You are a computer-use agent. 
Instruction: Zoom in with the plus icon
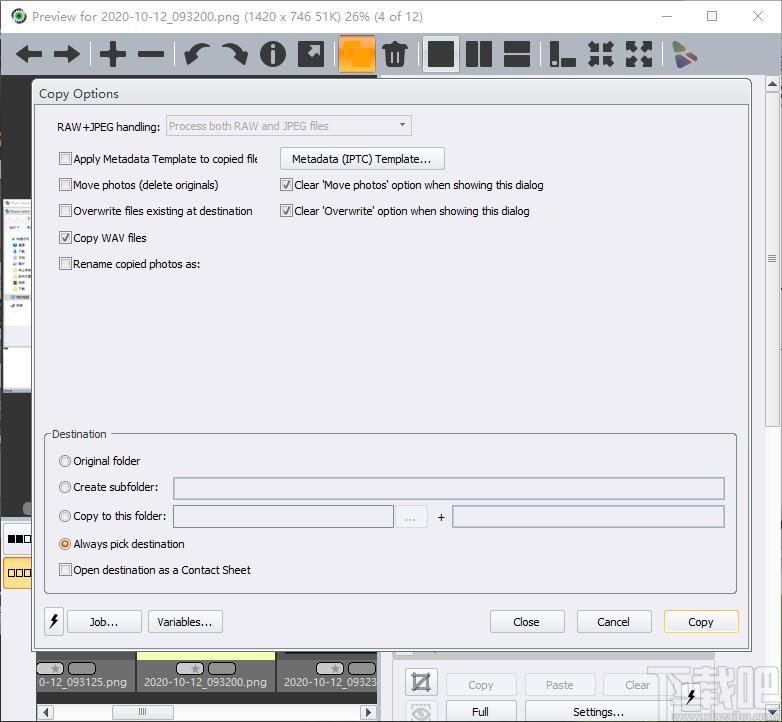(113, 54)
